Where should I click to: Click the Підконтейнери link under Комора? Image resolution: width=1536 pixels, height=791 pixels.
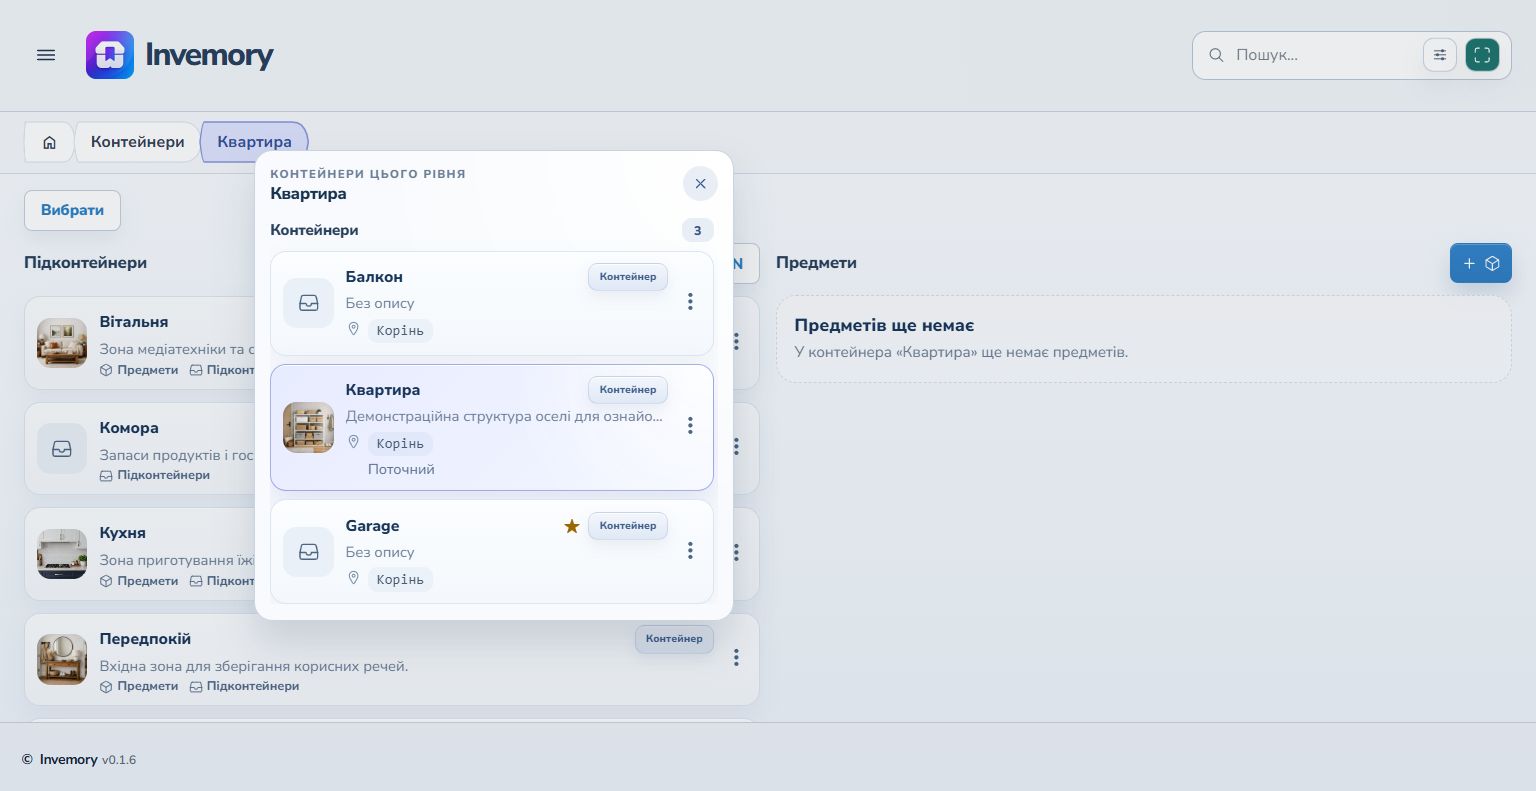[x=155, y=475]
